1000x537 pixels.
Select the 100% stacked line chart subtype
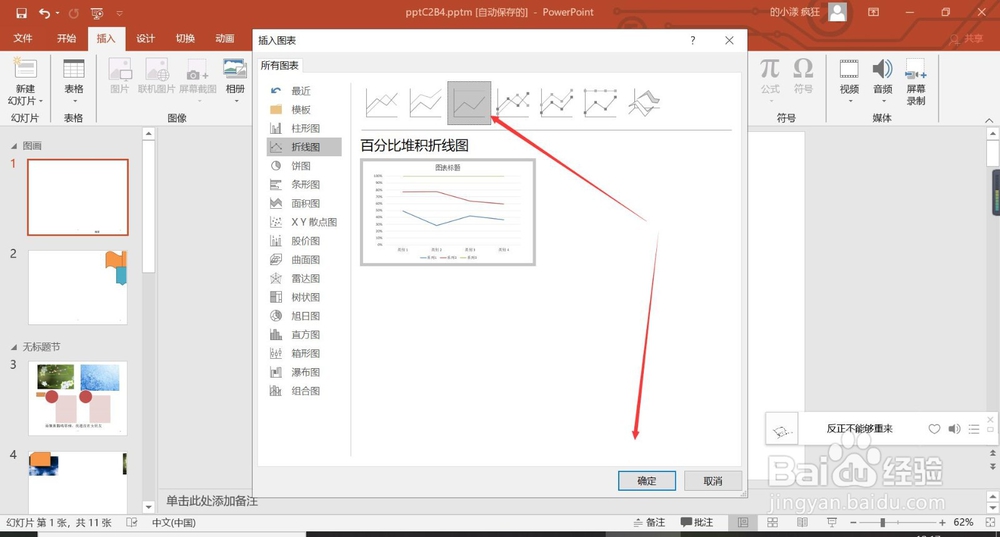tap(469, 103)
